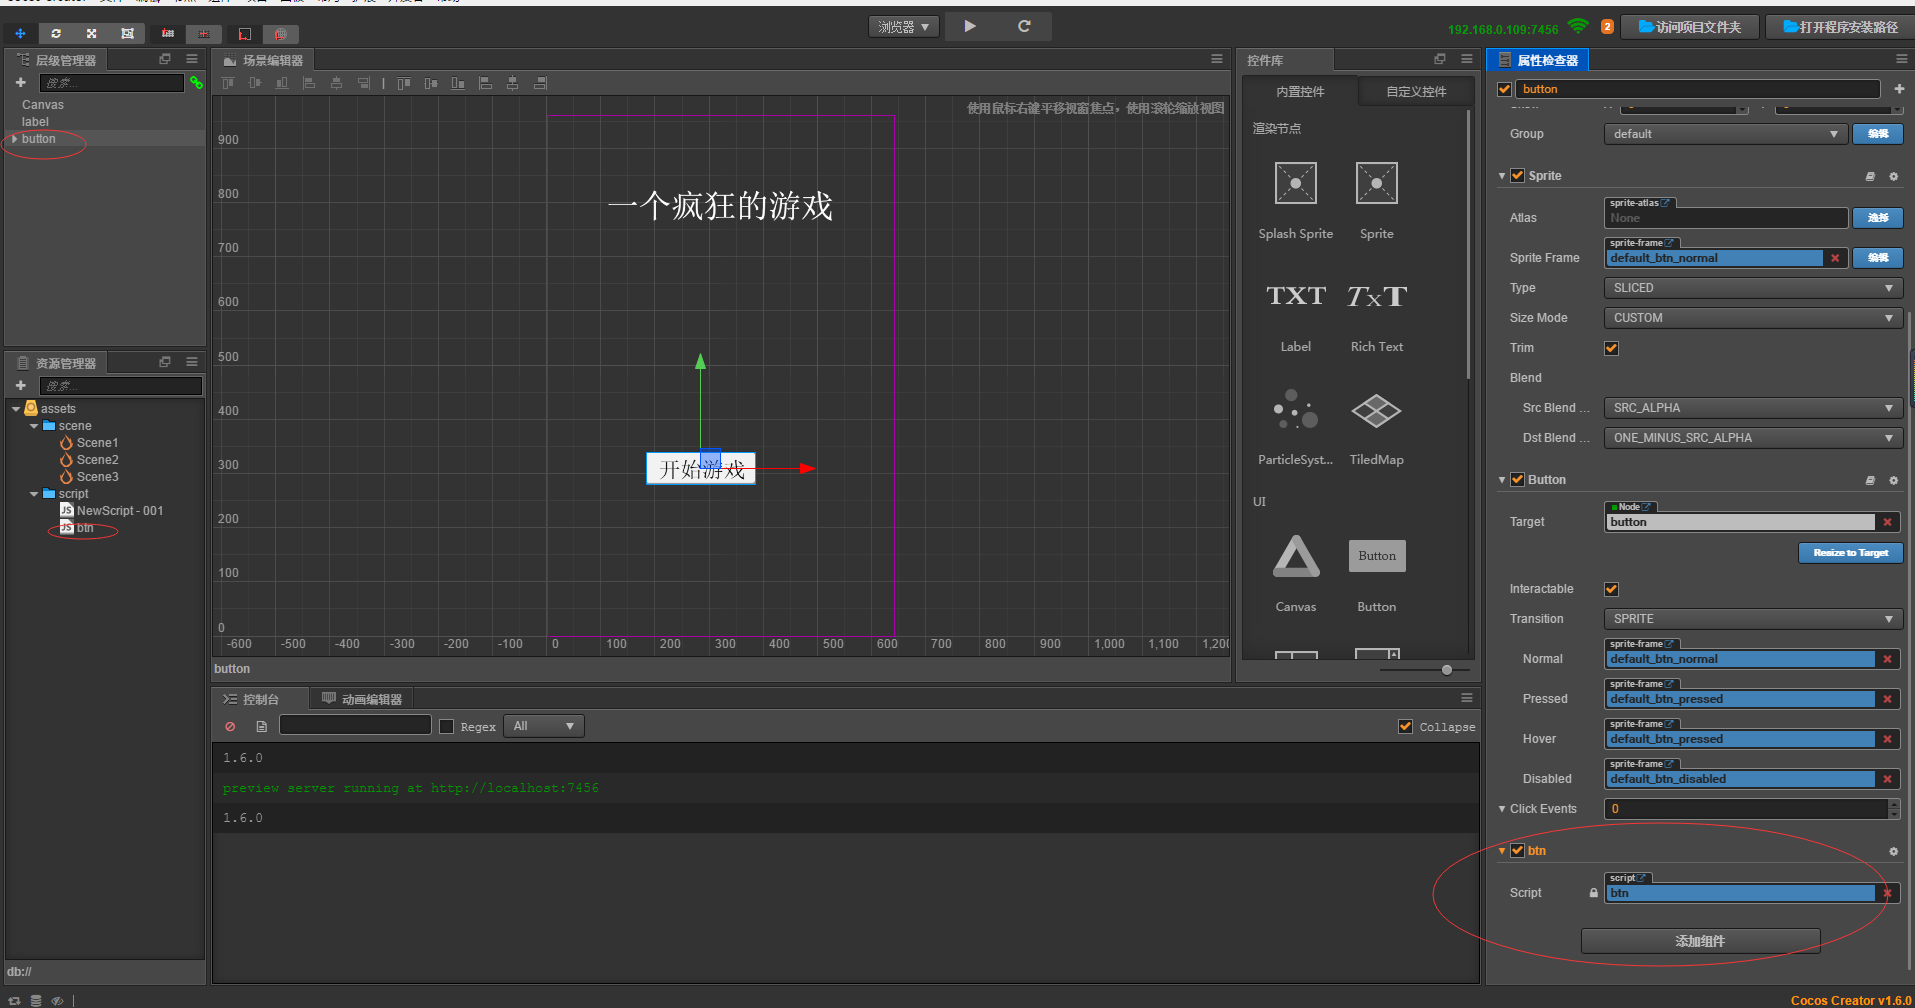Select Scene2 in the assets tree

coord(97,460)
